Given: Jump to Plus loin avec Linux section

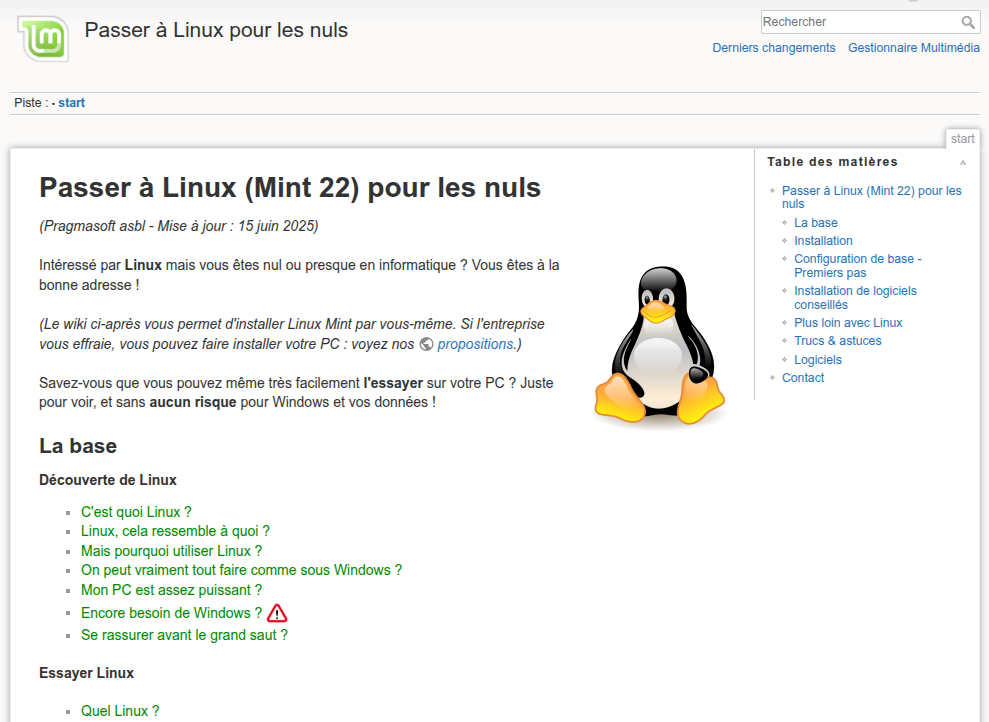Looking at the screenshot, I should click(x=848, y=323).
